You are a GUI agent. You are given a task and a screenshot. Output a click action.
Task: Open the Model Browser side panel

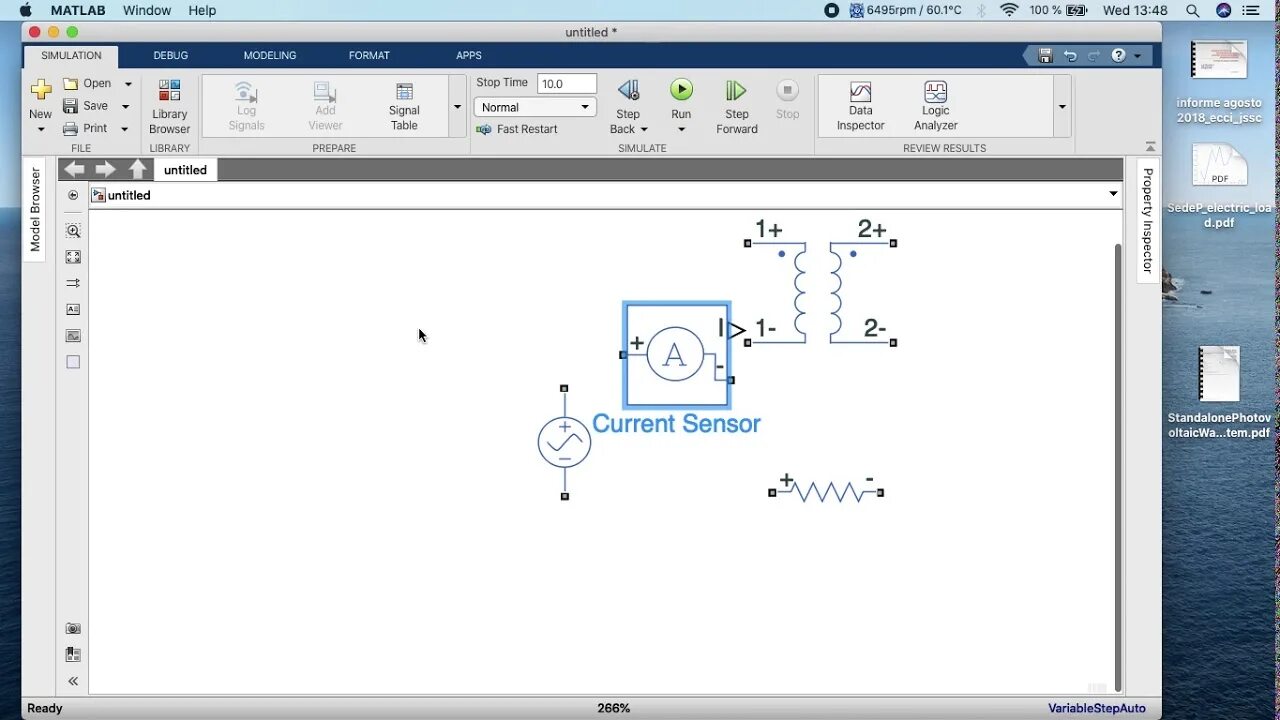pos(35,209)
